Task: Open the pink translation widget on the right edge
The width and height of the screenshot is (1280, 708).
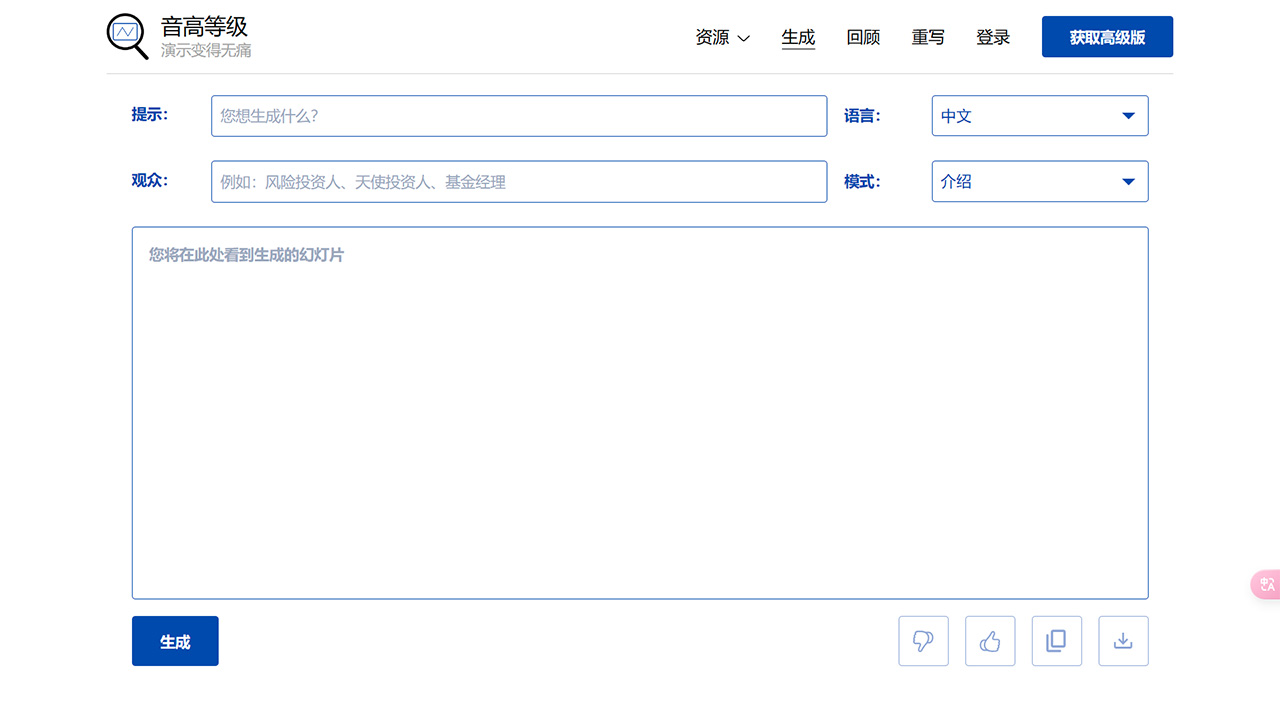Action: tap(1266, 584)
